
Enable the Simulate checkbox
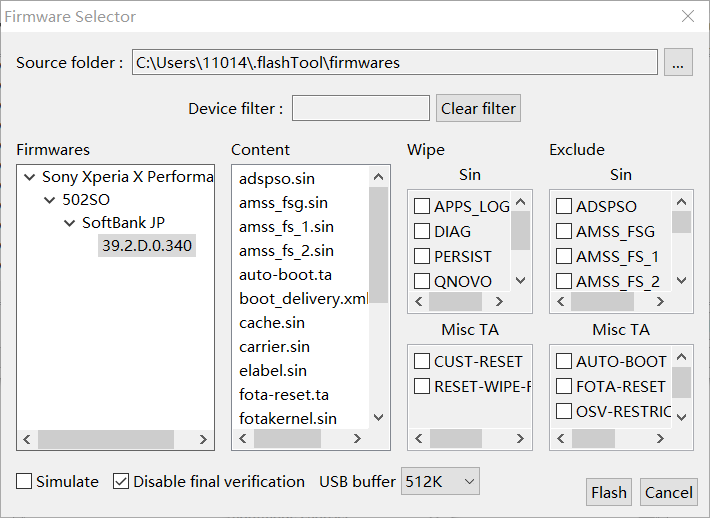point(24,481)
